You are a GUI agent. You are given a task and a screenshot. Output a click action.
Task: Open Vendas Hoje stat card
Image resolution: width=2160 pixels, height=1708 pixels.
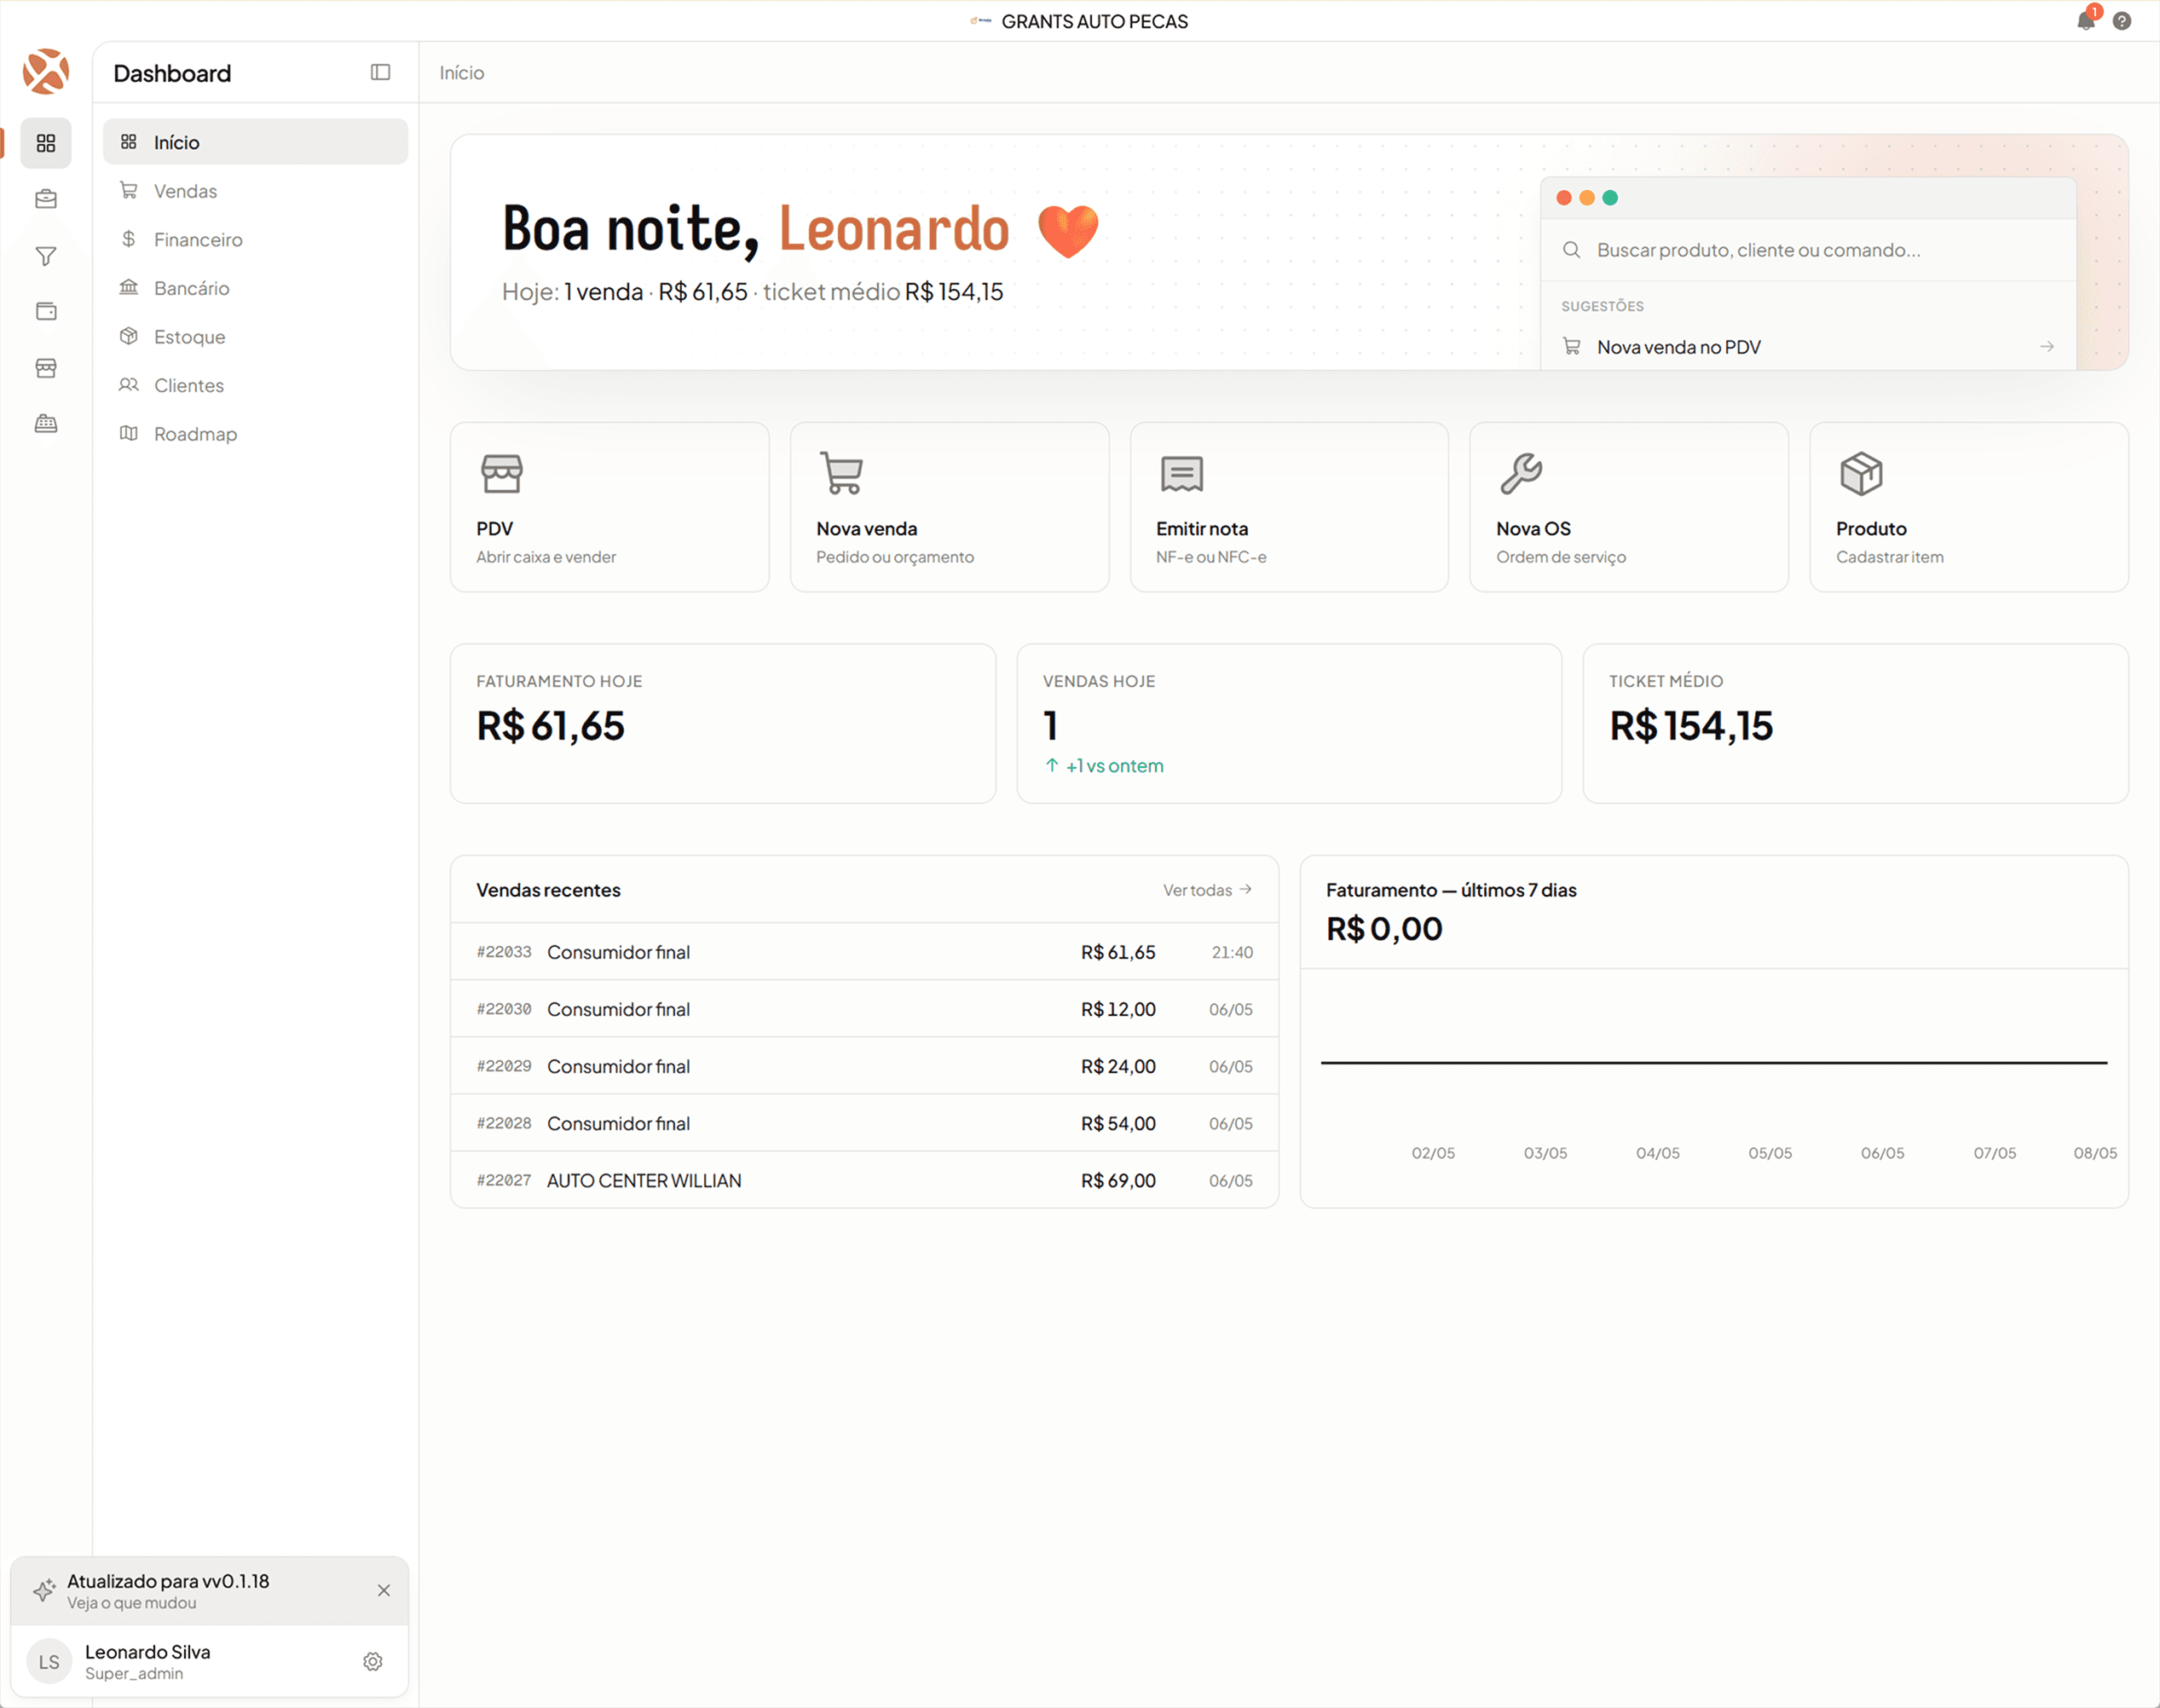point(1289,723)
